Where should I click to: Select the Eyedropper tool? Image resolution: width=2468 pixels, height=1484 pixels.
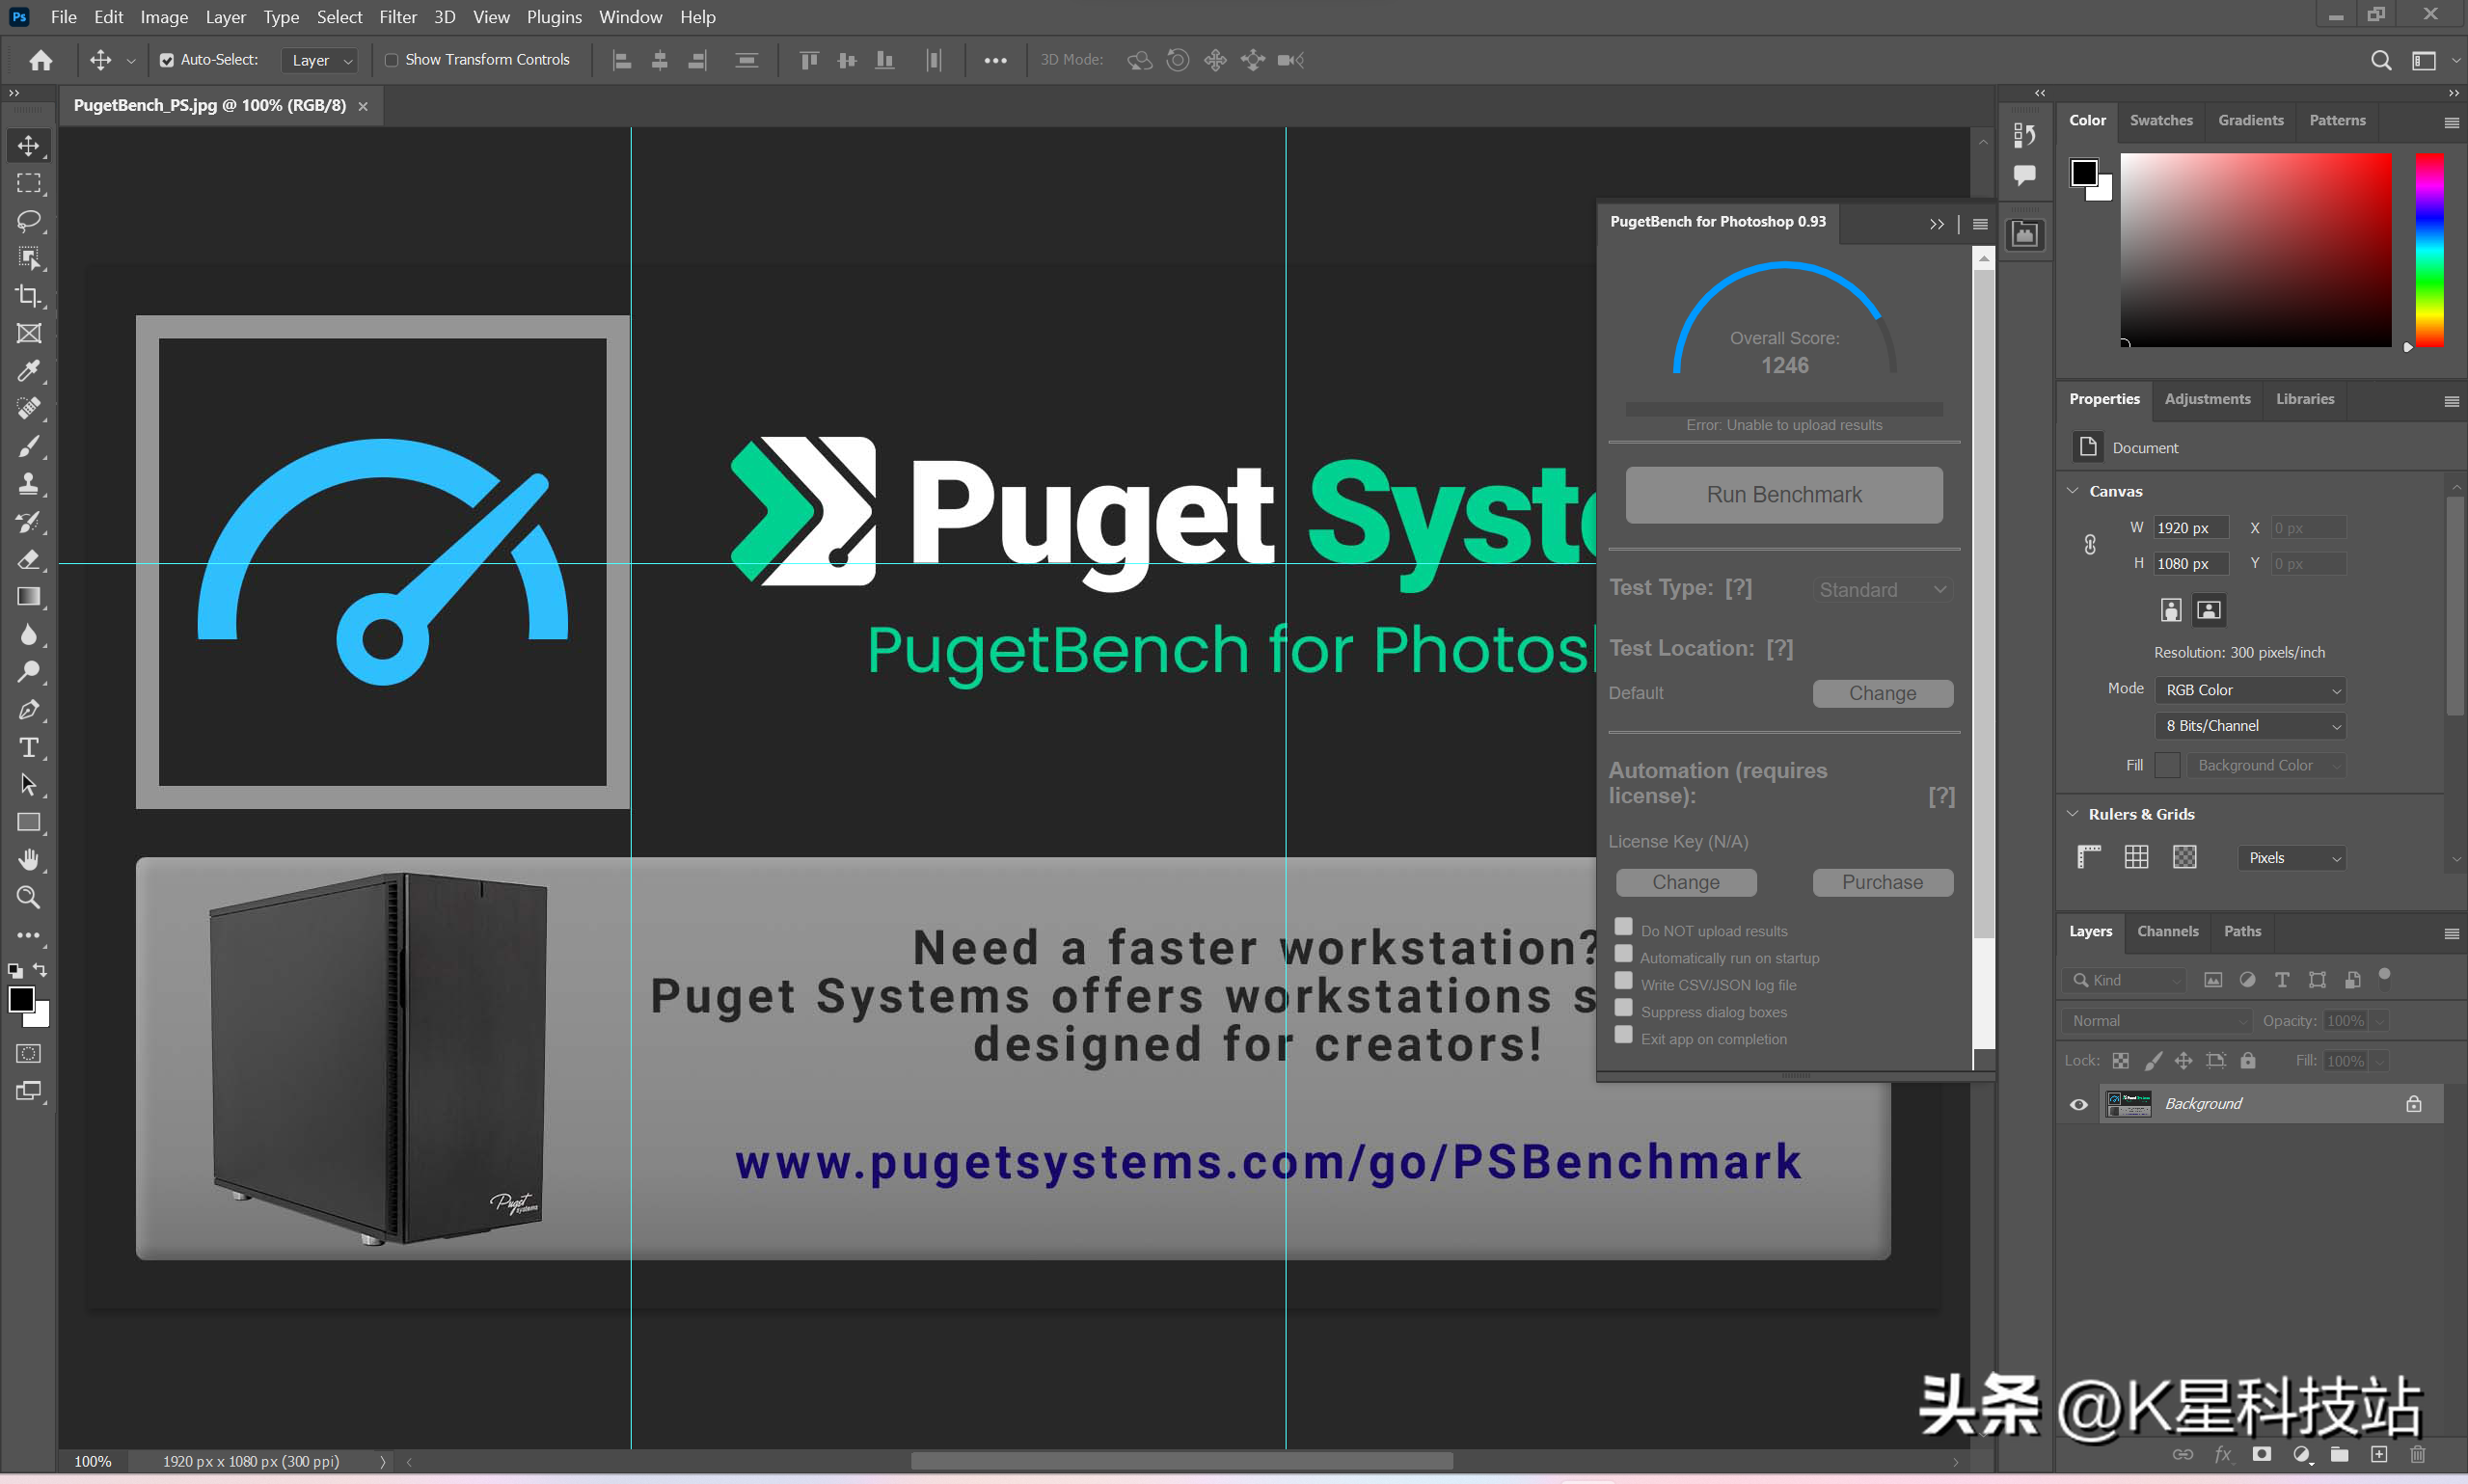(x=28, y=371)
